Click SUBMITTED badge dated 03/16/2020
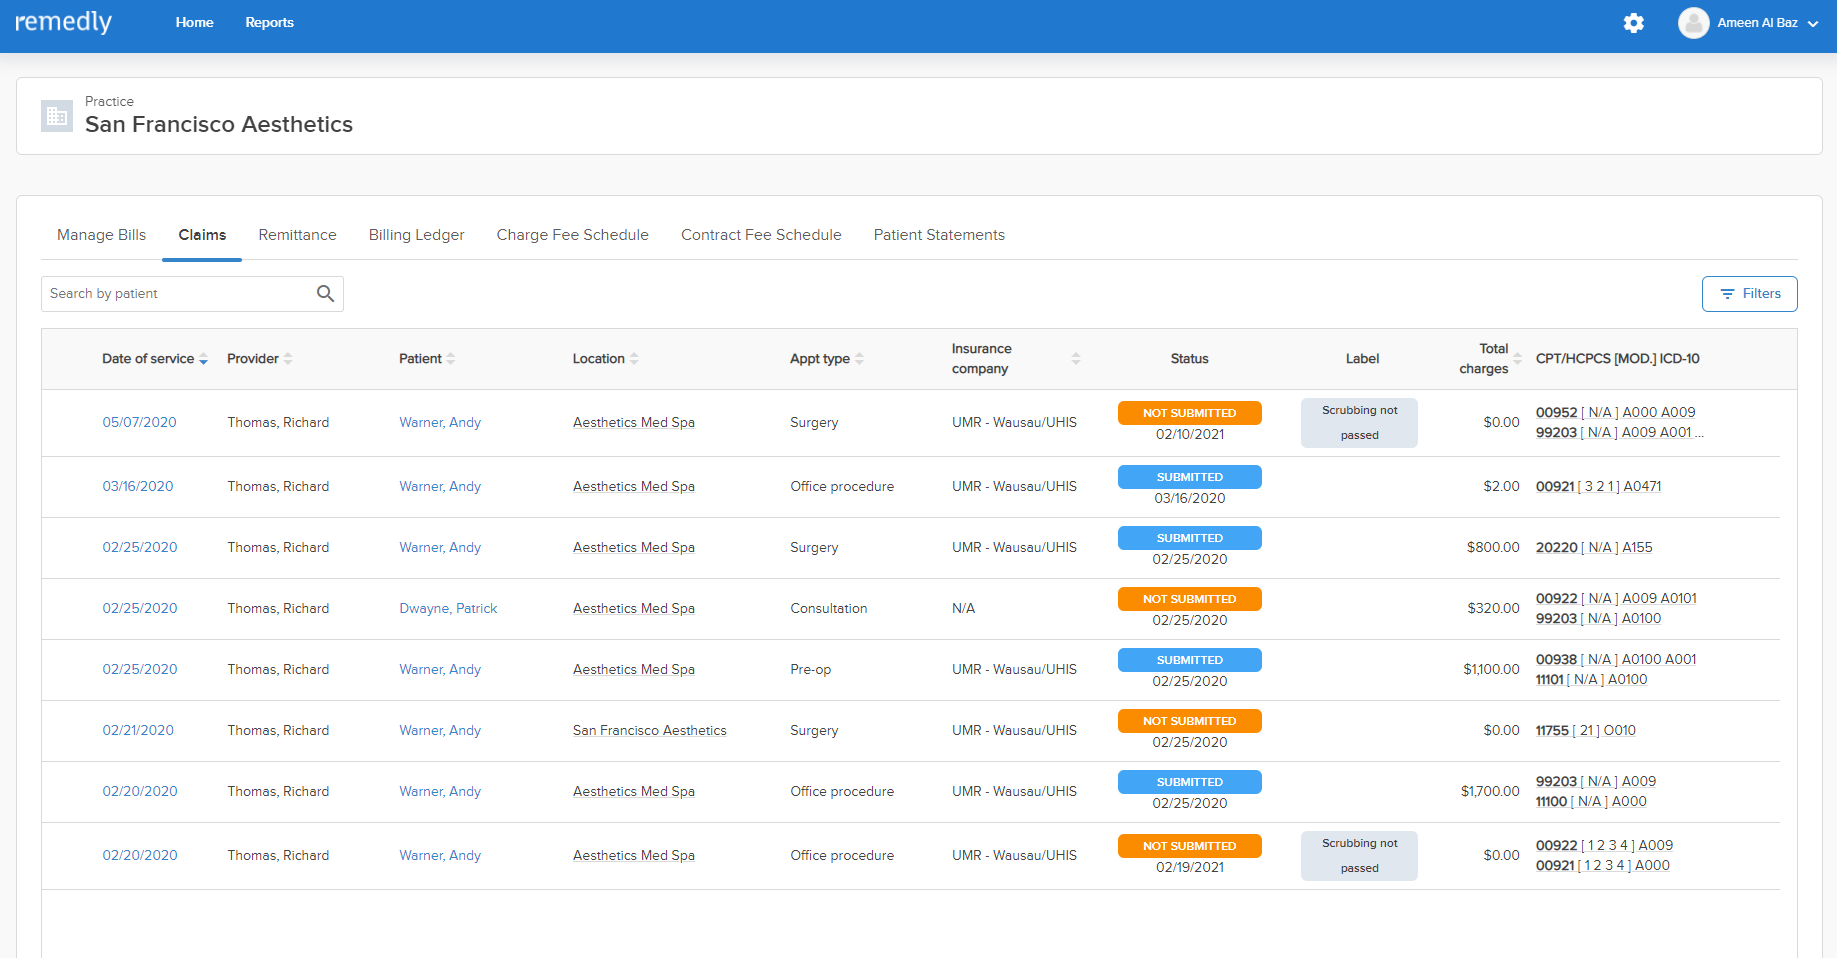1837x958 pixels. pyautogui.click(x=1189, y=477)
